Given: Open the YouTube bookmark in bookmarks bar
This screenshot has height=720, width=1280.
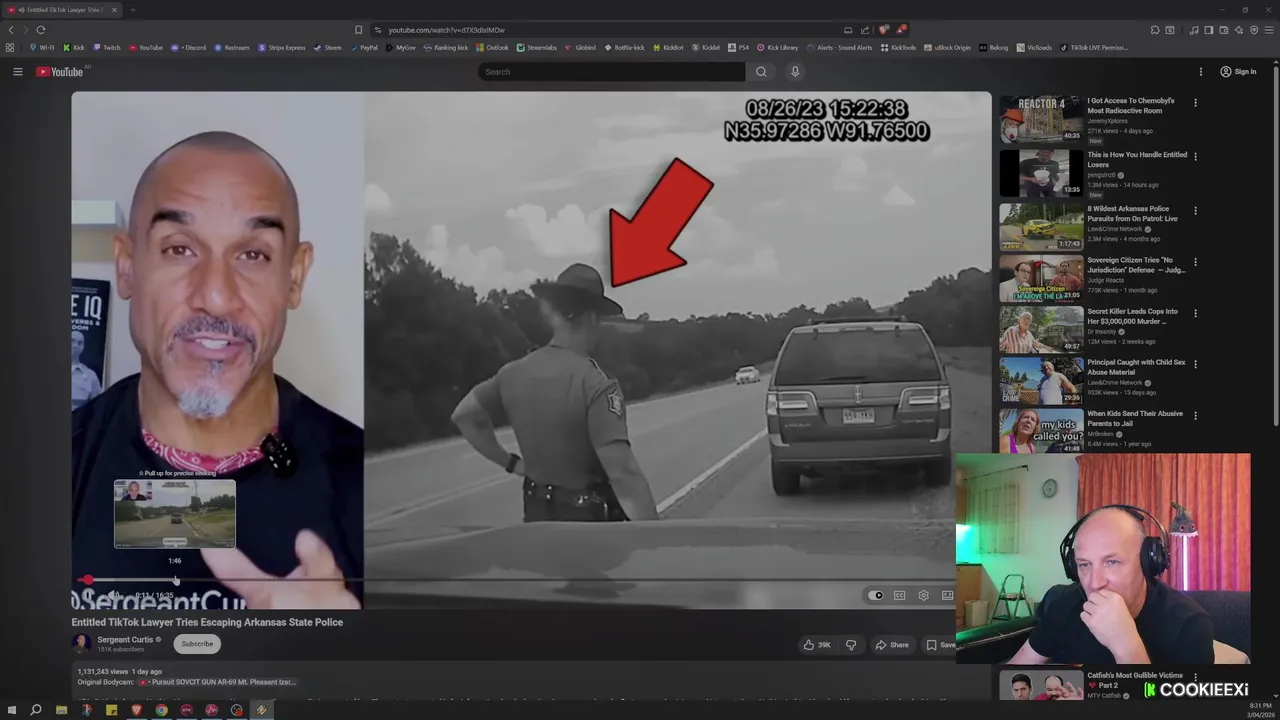Looking at the screenshot, I should pos(146,47).
